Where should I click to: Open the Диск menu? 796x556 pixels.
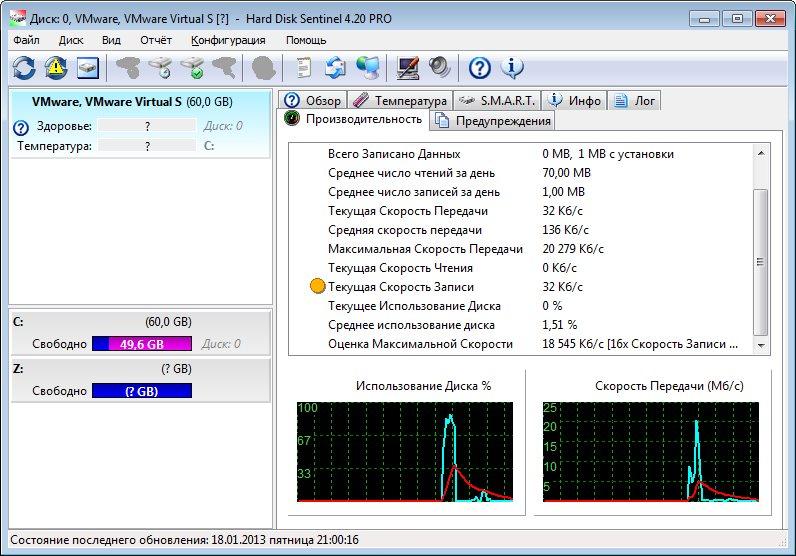coord(71,40)
